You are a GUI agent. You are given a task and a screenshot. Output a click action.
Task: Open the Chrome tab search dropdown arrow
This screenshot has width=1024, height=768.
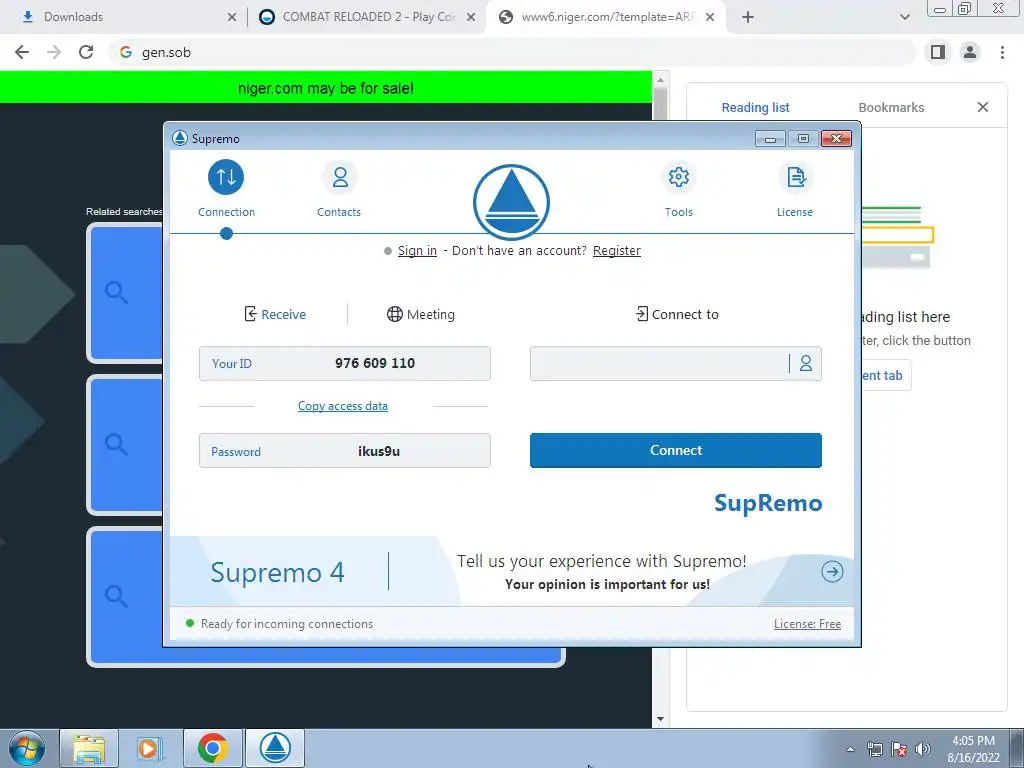tap(904, 17)
